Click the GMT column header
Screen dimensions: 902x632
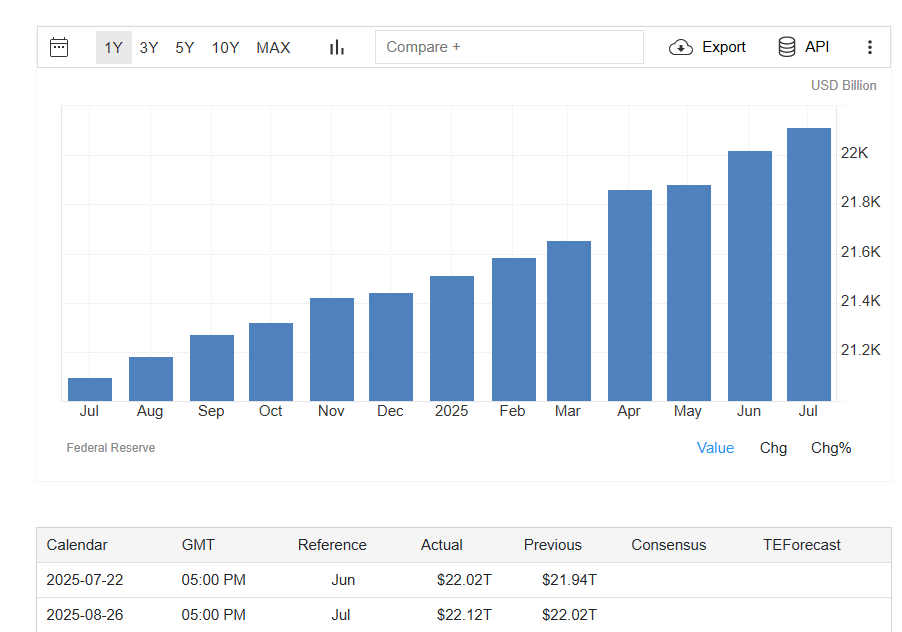point(198,545)
